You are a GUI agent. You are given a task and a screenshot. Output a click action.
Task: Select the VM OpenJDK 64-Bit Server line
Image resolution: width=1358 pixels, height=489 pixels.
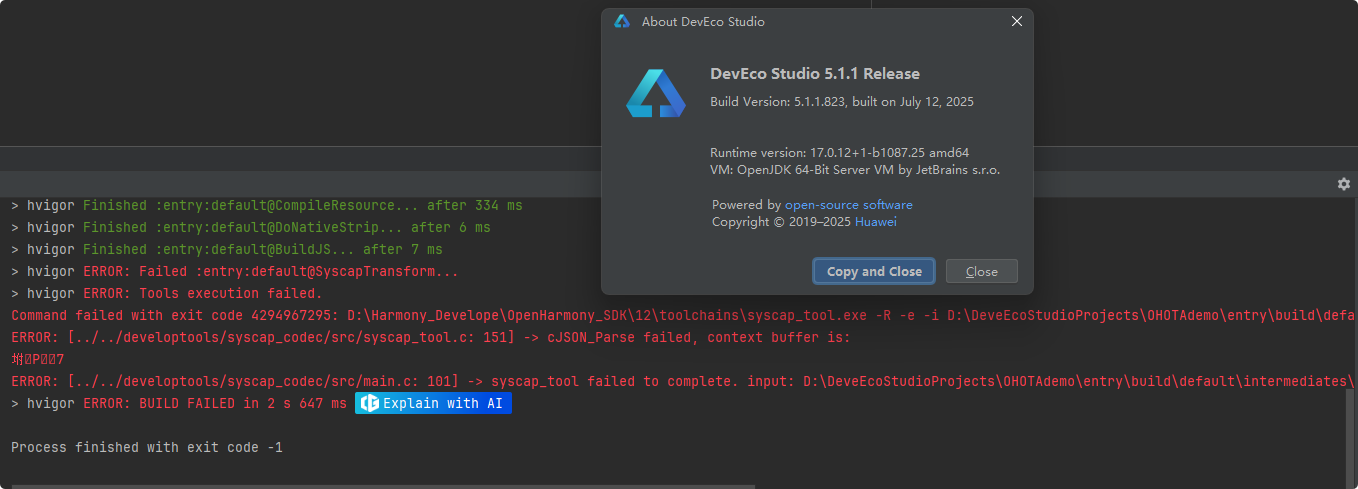point(855,169)
